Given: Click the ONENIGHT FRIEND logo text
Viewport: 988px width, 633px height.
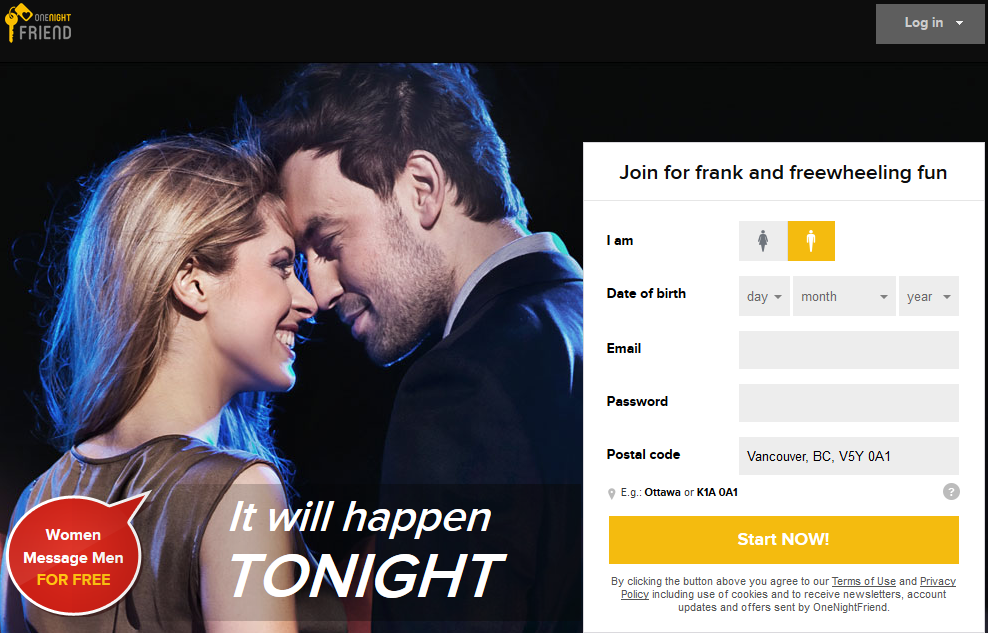Looking at the screenshot, I should click(45, 28).
